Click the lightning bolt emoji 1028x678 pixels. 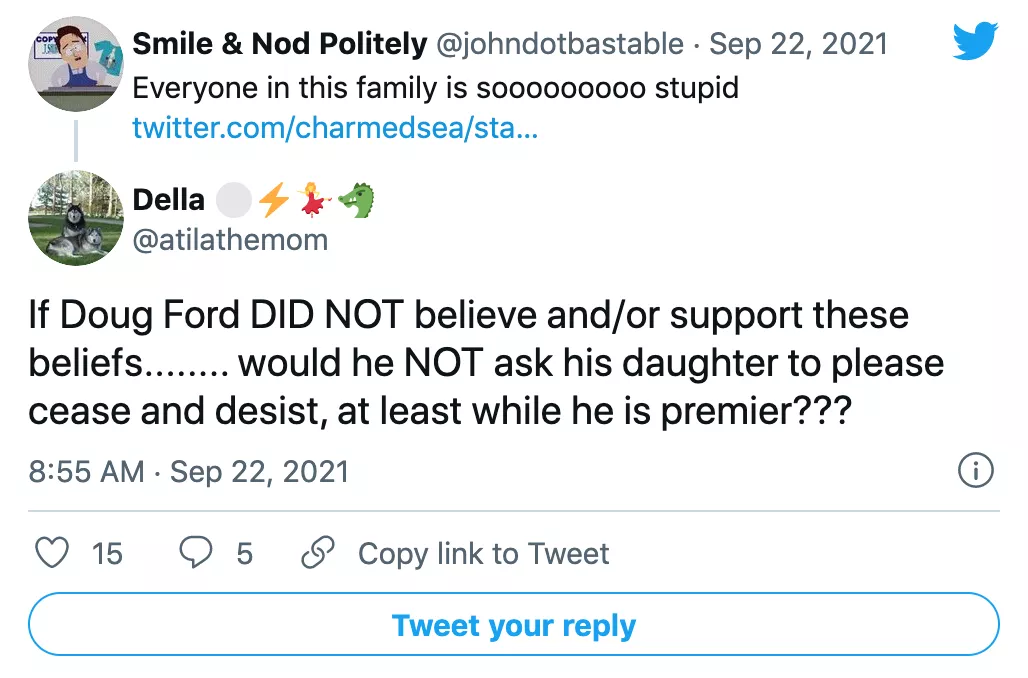coord(273,201)
